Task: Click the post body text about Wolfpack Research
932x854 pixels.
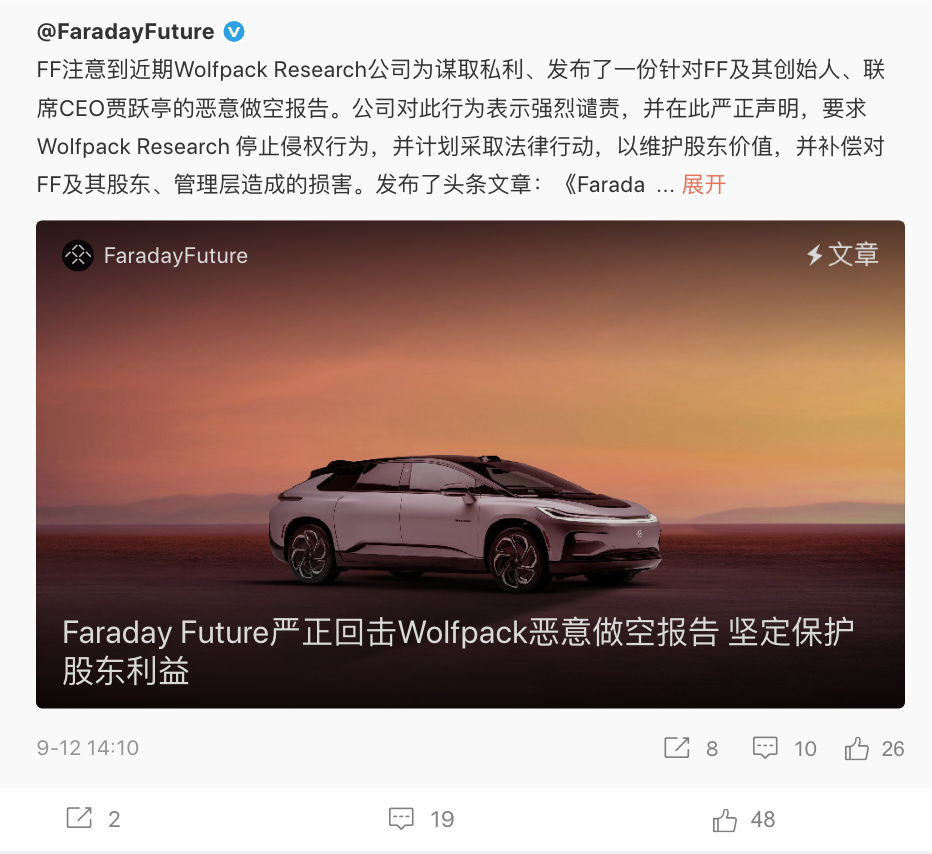Action: coord(461,127)
